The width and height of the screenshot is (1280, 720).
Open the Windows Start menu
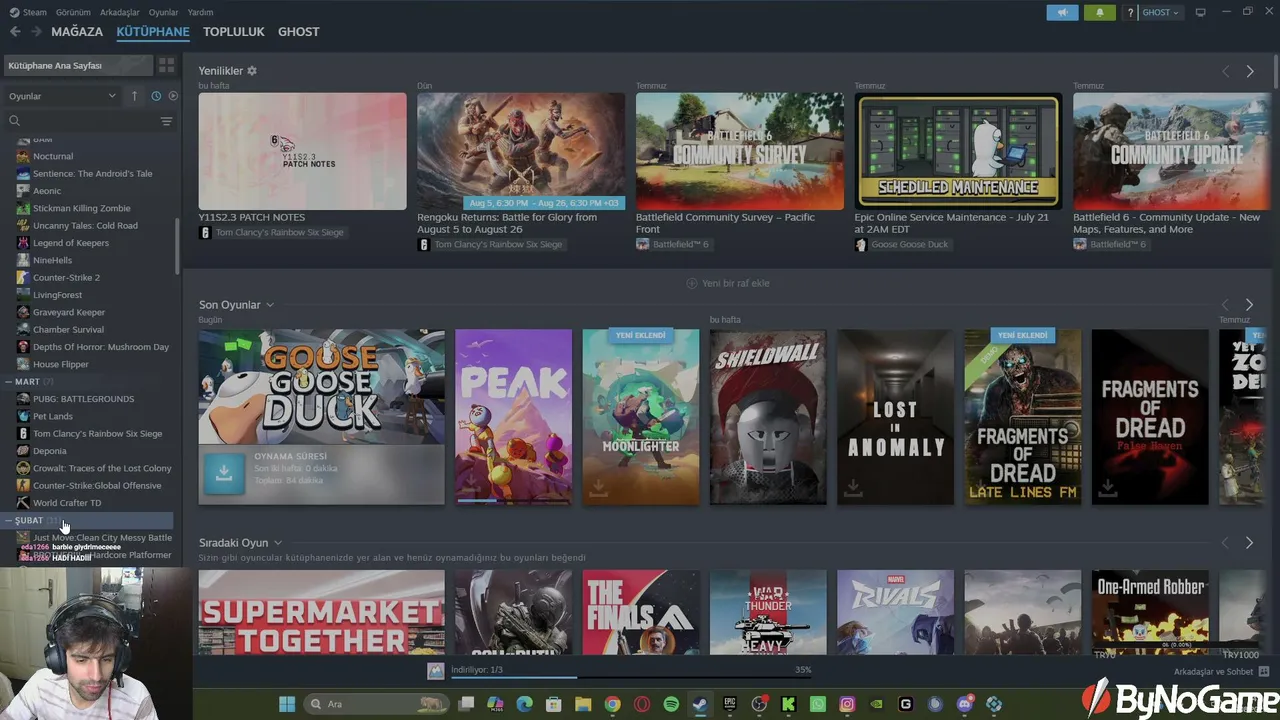point(287,704)
